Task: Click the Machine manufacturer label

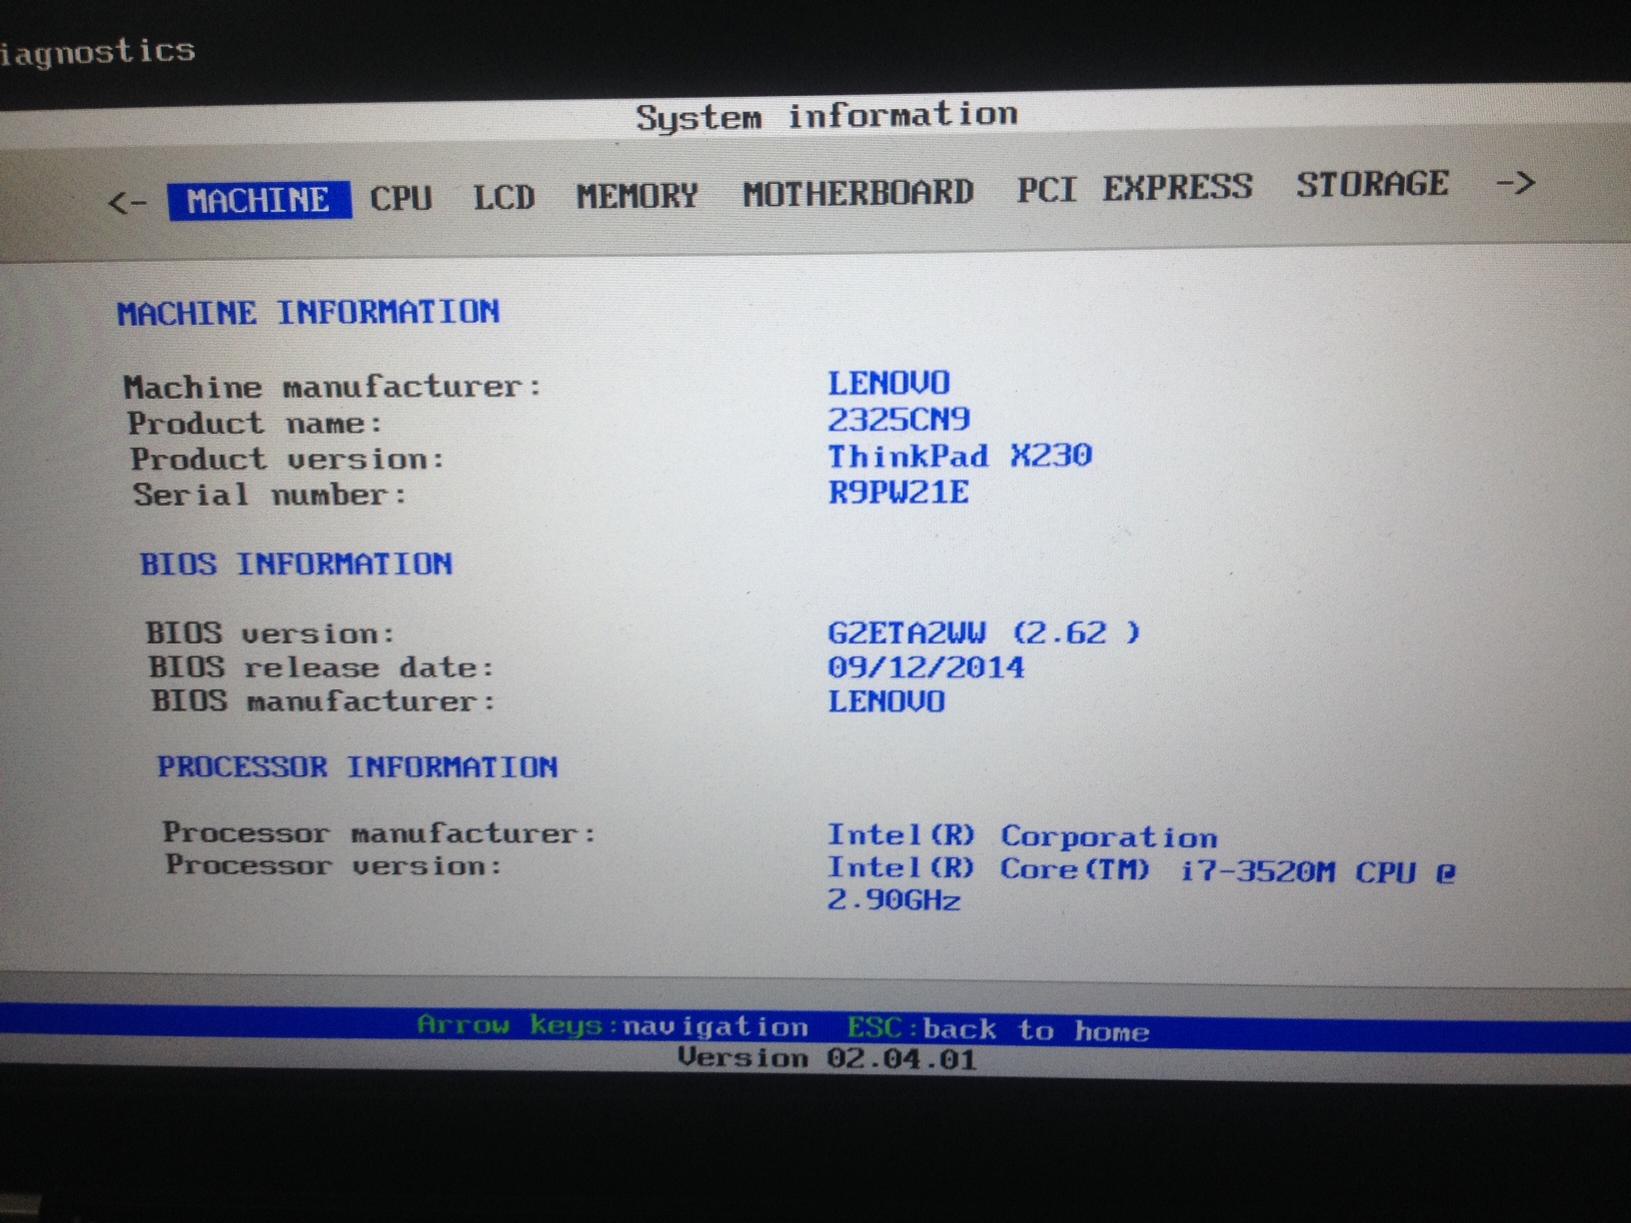Action: (x=332, y=386)
